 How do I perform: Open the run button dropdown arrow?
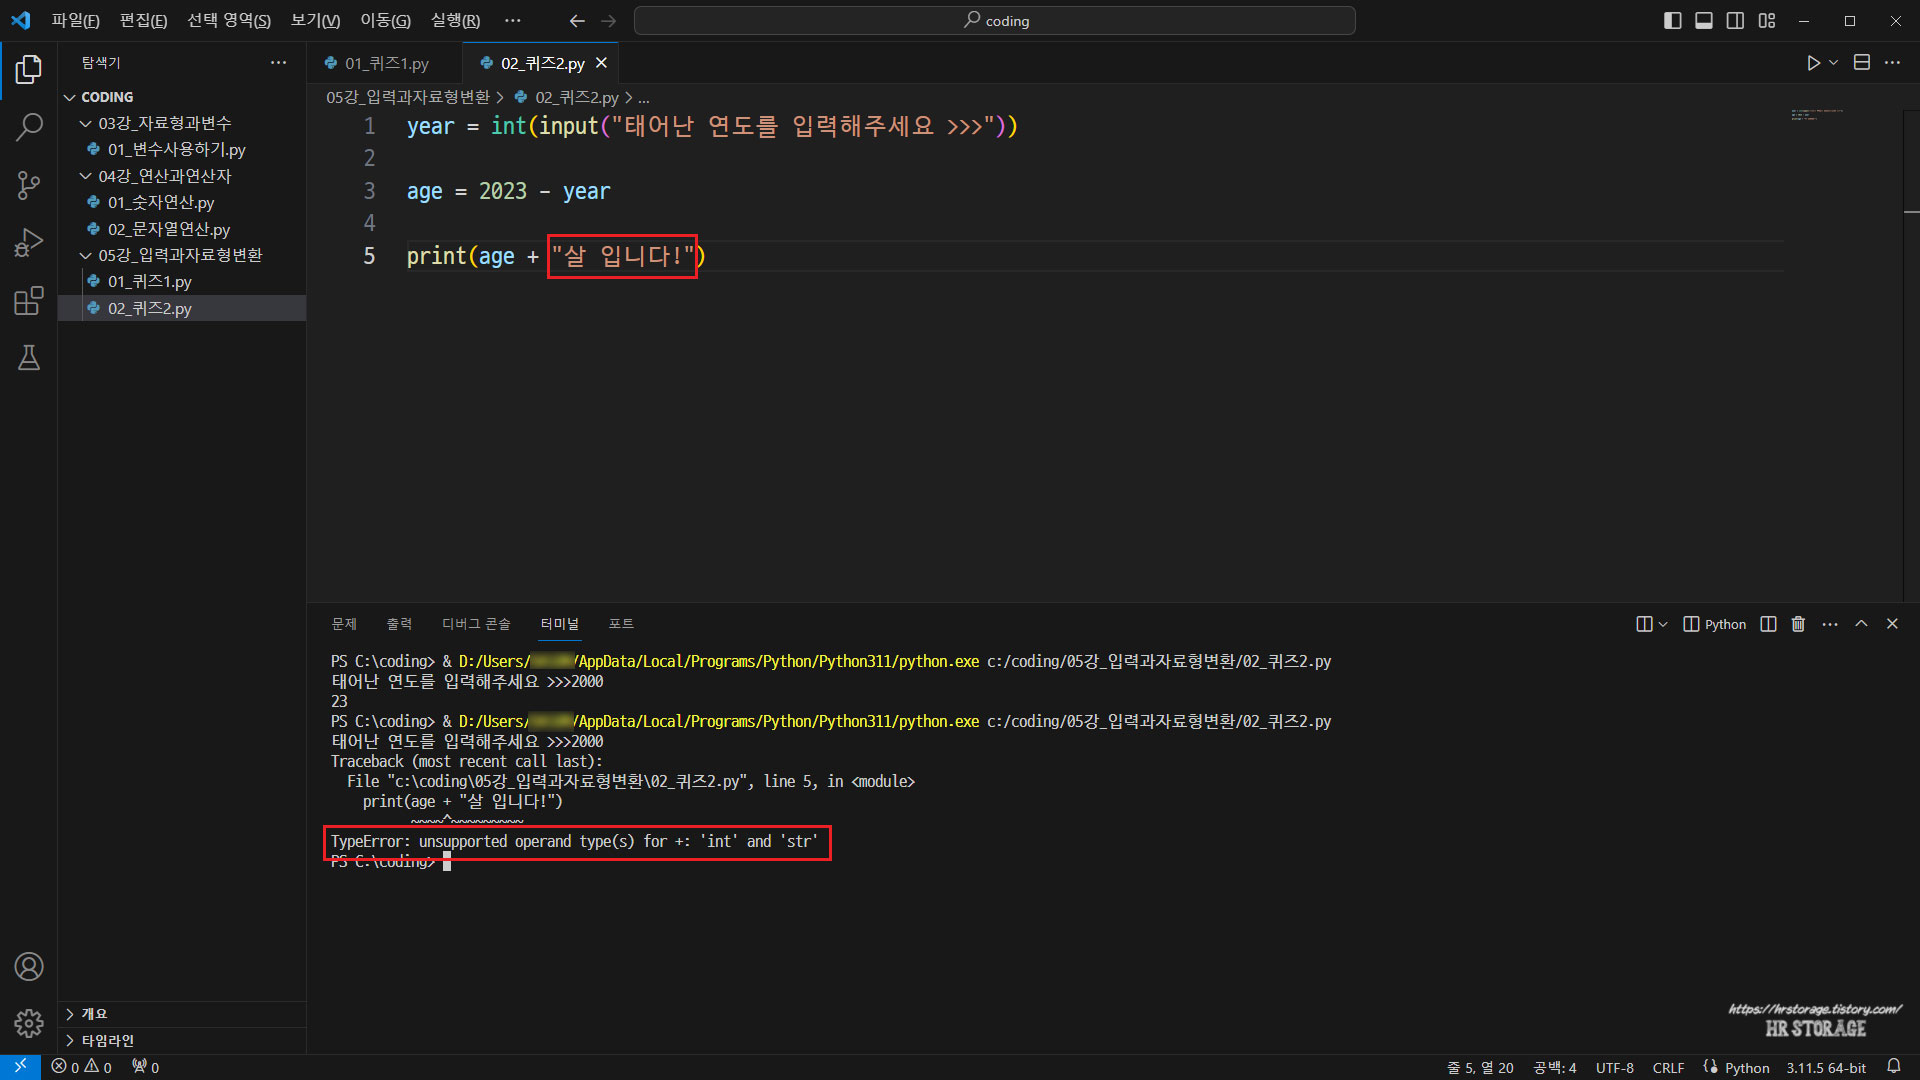(1834, 63)
